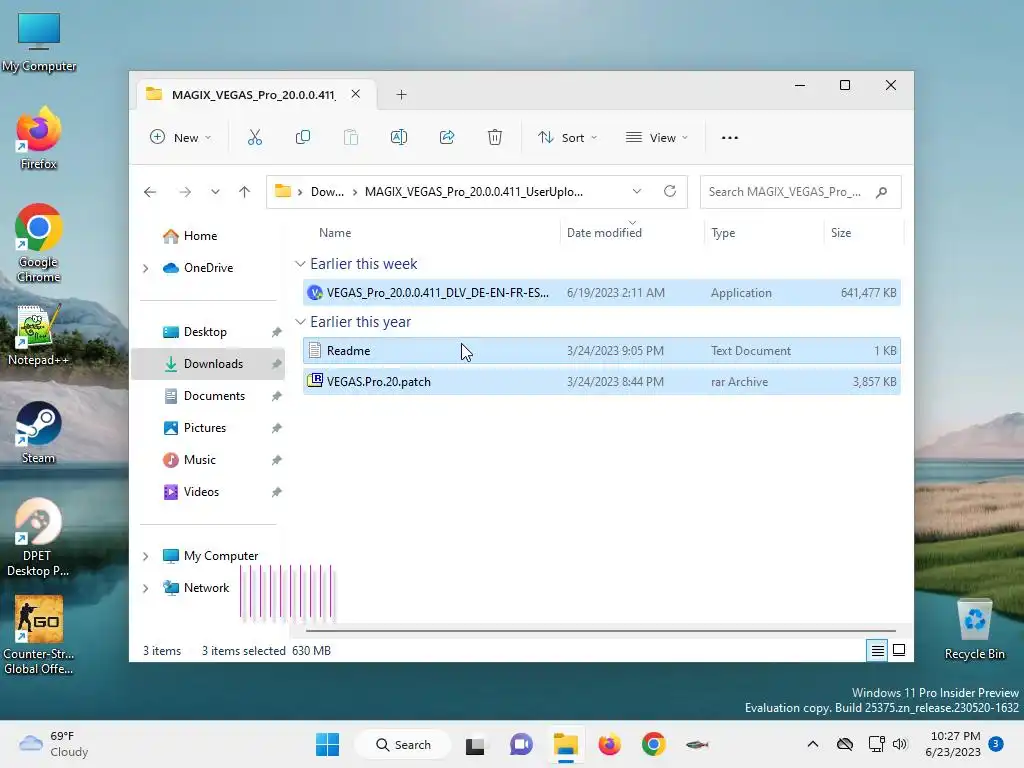Click the volume speaker tray icon
1024x768 pixels.
[900, 744]
